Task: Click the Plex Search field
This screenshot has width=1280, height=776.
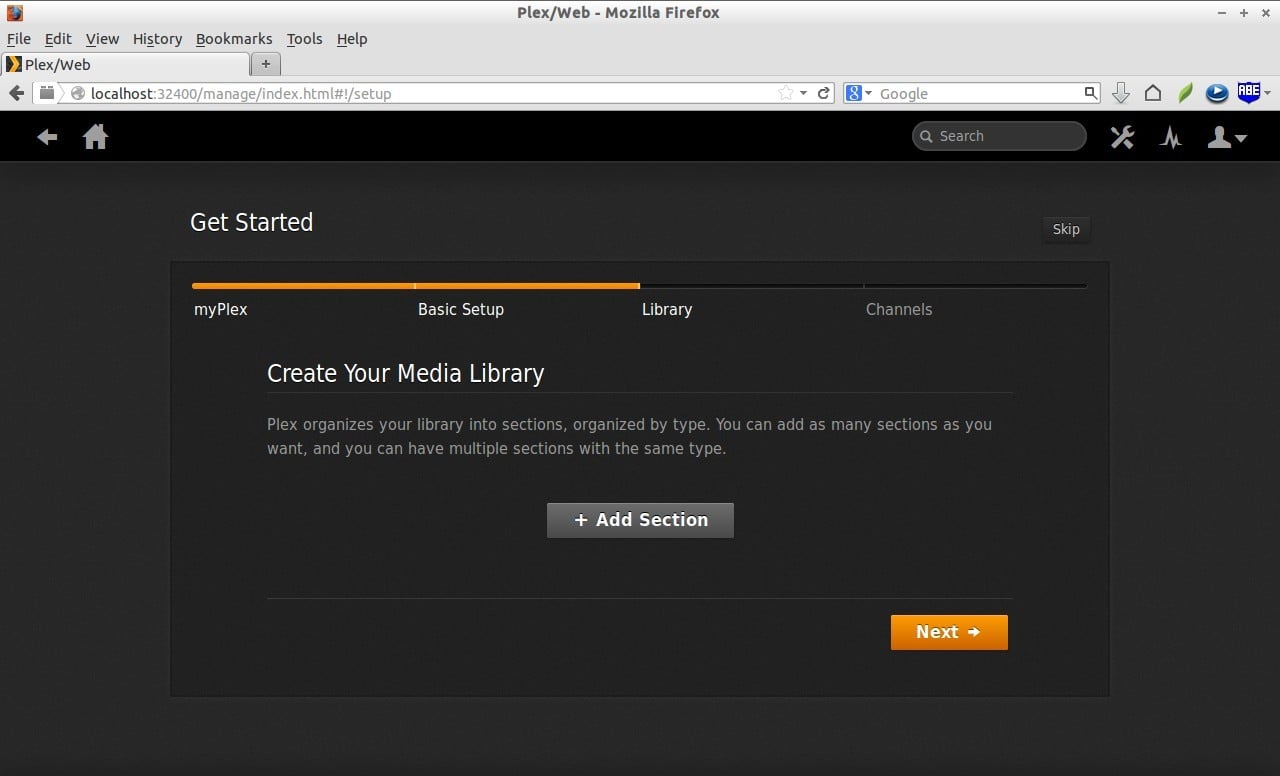Action: coord(999,136)
